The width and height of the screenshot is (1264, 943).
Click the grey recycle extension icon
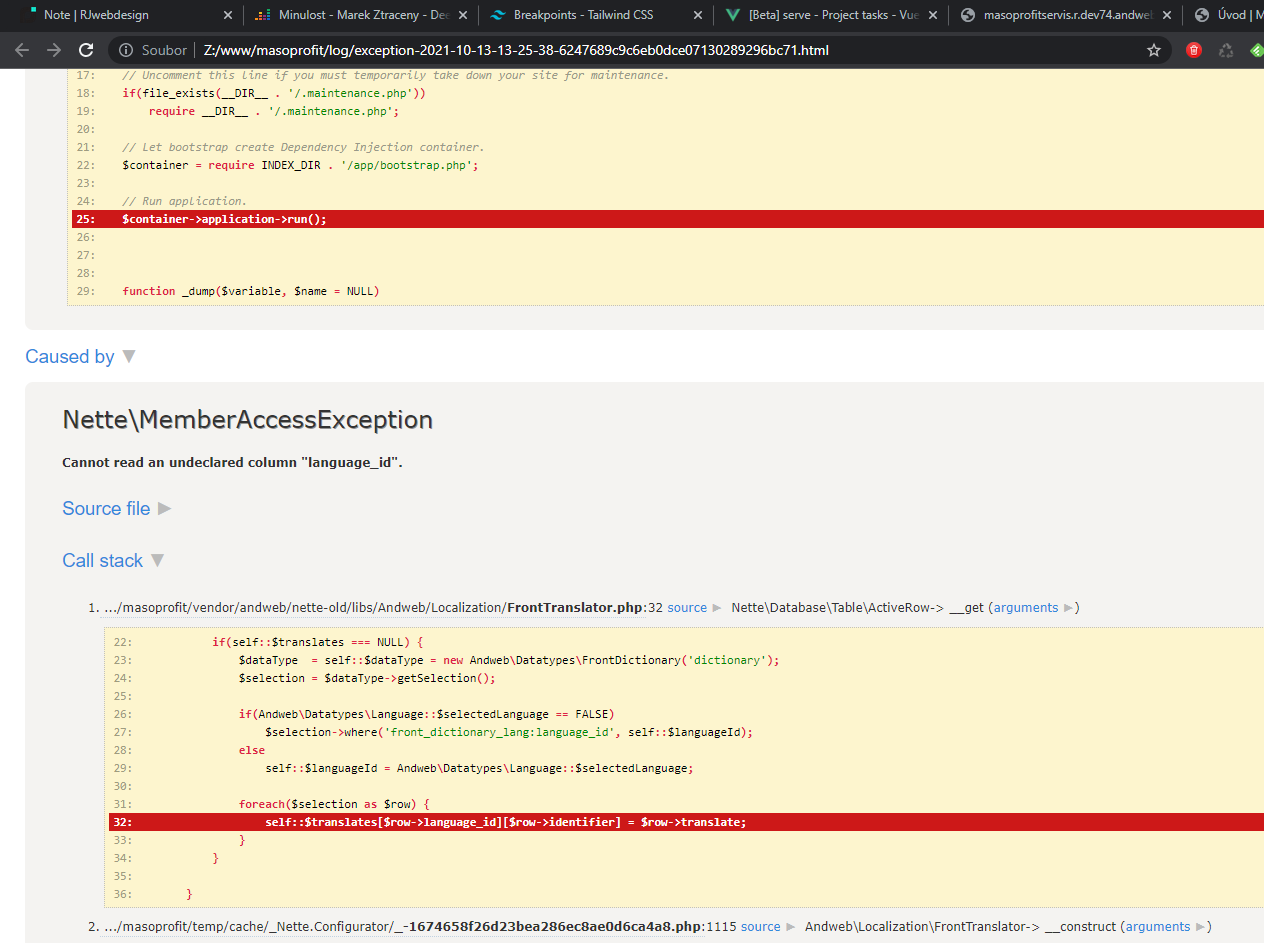click(1226, 50)
